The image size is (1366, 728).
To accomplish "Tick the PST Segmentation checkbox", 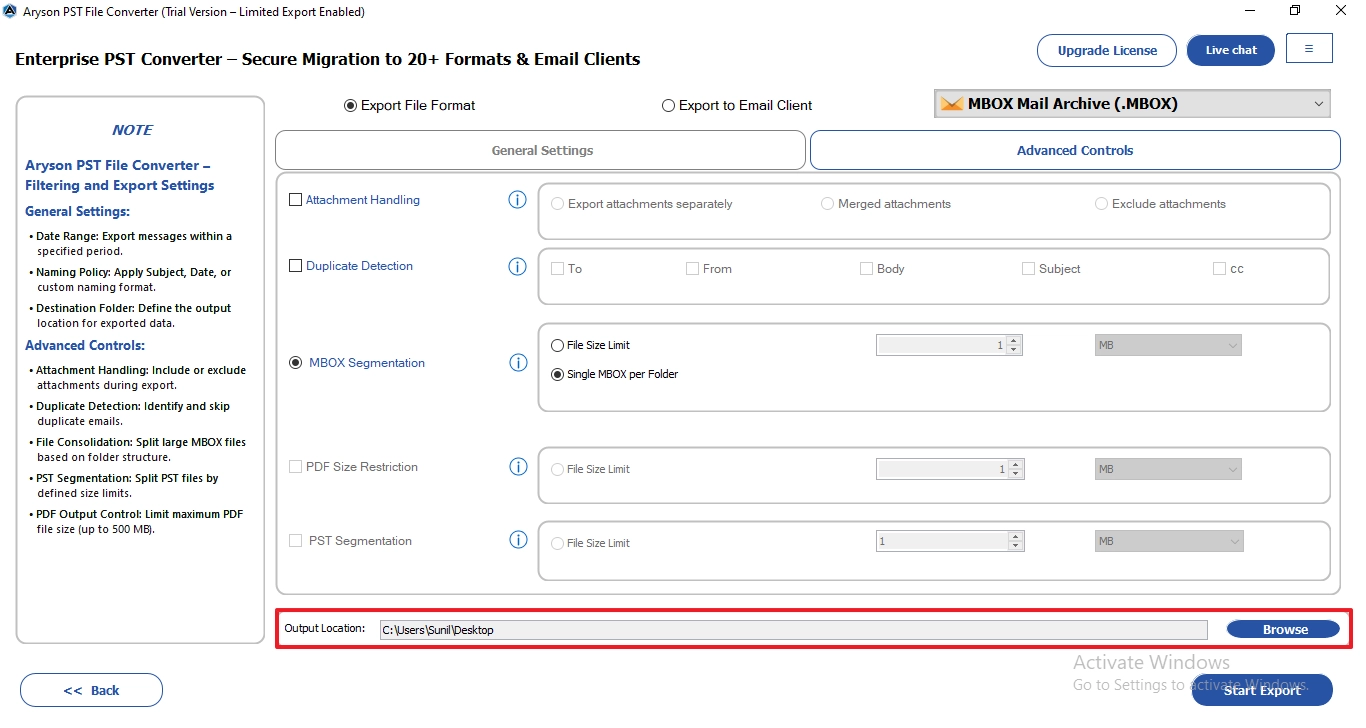I will [295, 541].
